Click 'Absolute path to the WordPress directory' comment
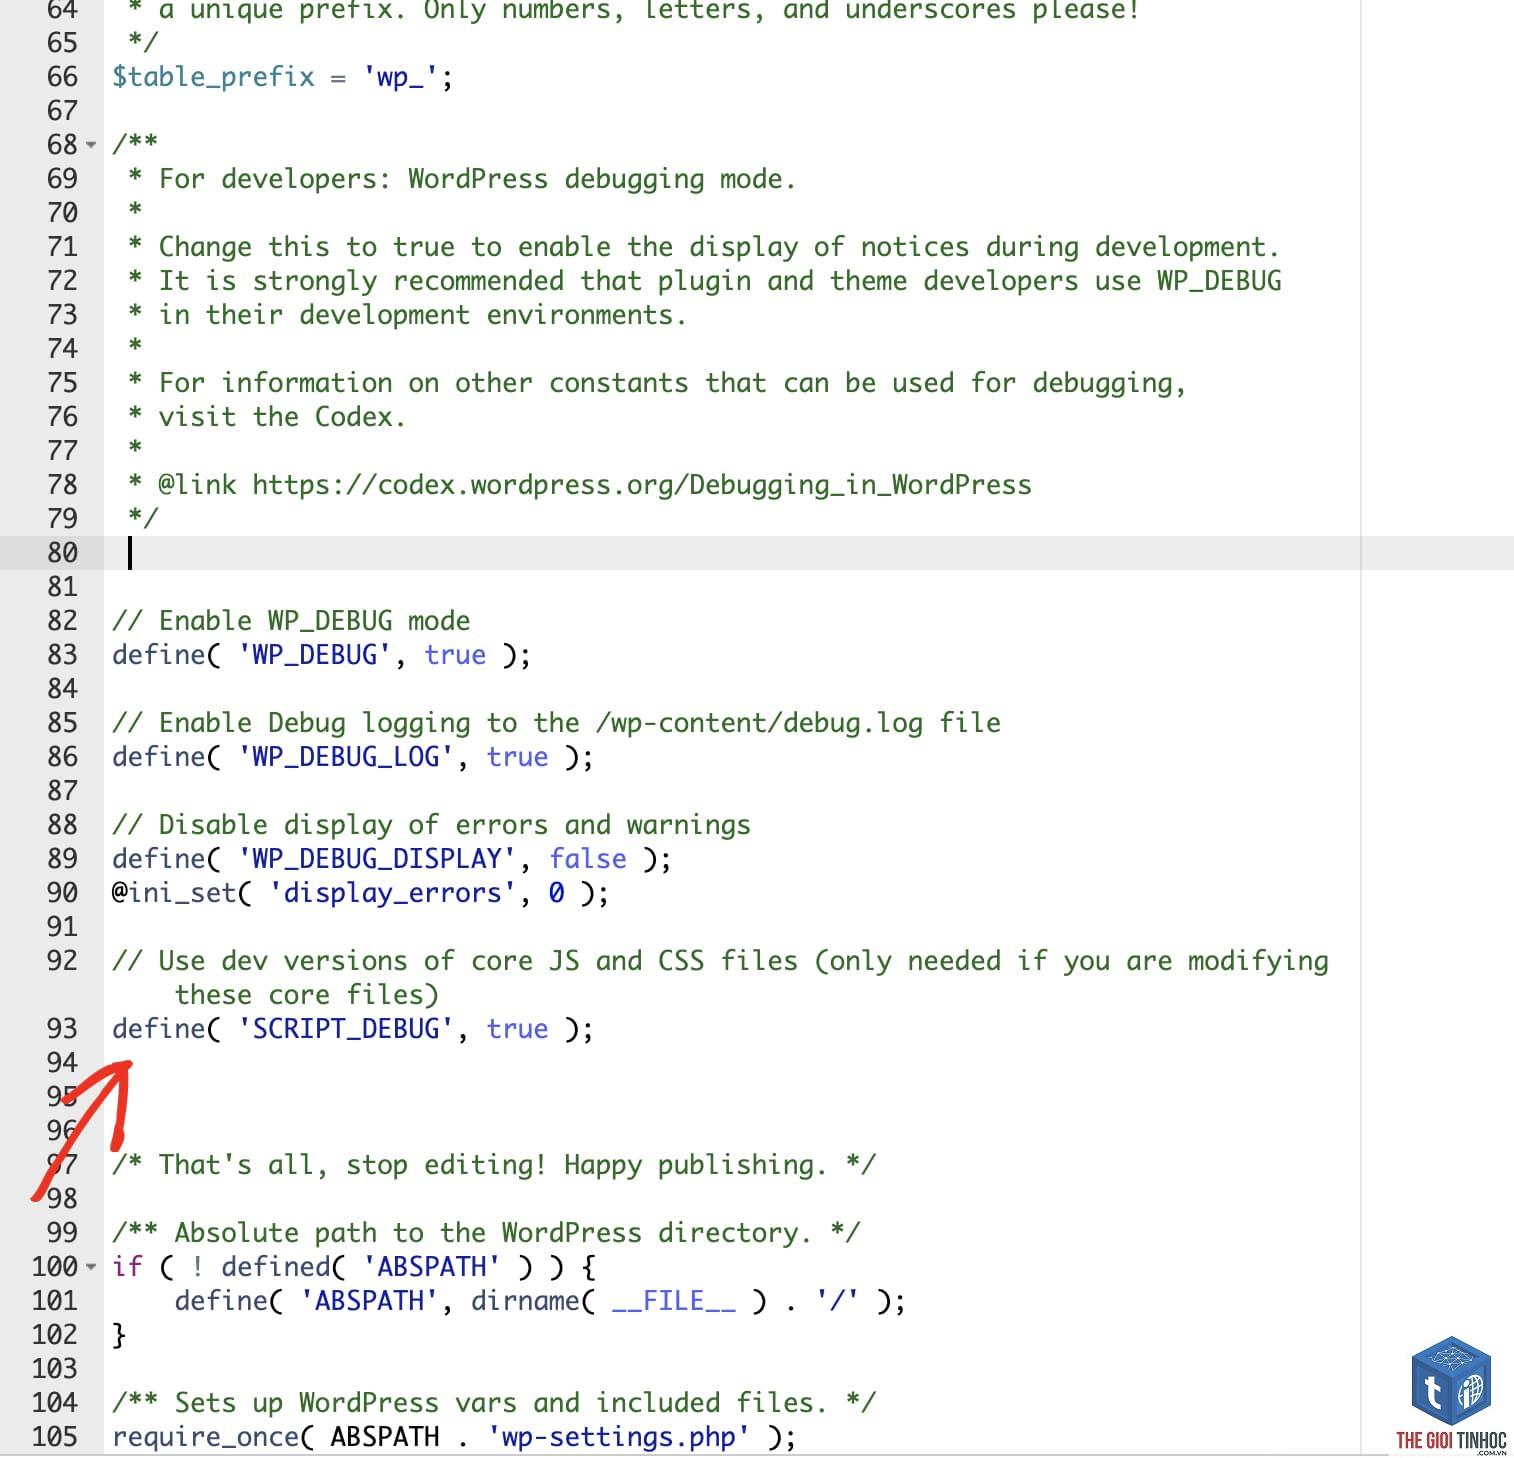Screen dimensions: 1514x1458 tap(486, 1233)
